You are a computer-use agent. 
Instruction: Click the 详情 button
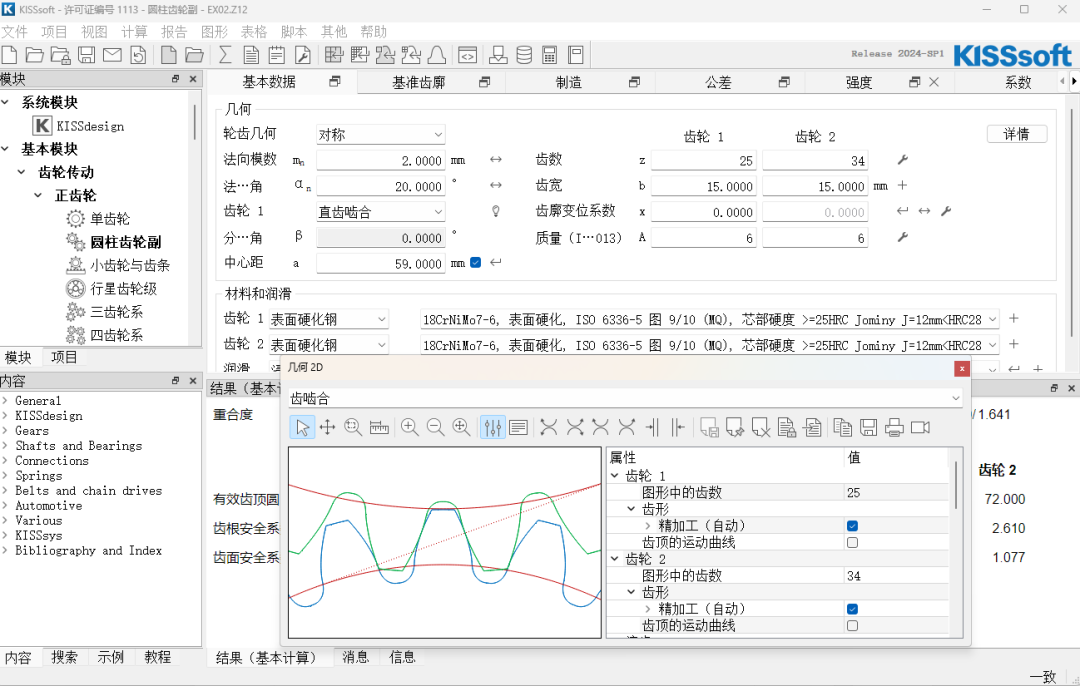(x=1016, y=134)
